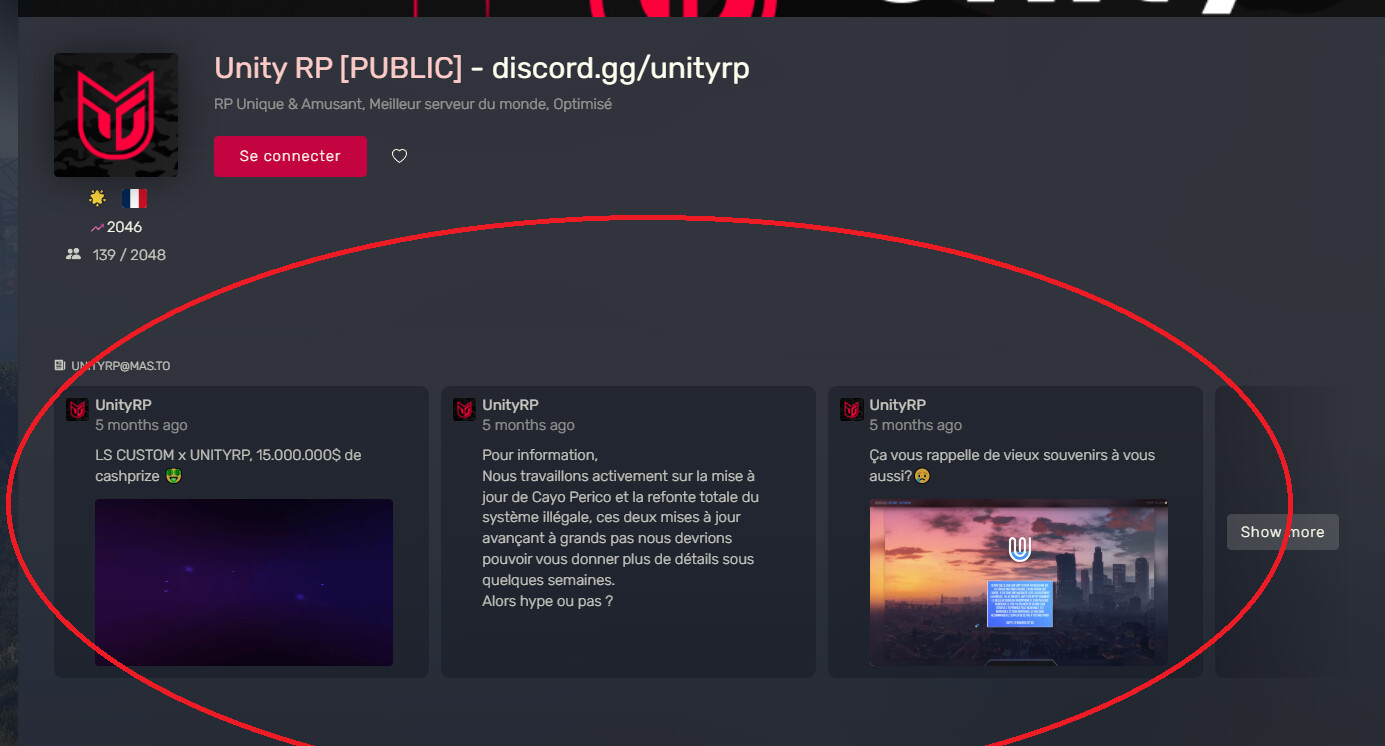This screenshot has width=1385, height=746.
Task: Click the '5 months ago' timestamp on the Cayo Perico post
Action: (x=528, y=425)
